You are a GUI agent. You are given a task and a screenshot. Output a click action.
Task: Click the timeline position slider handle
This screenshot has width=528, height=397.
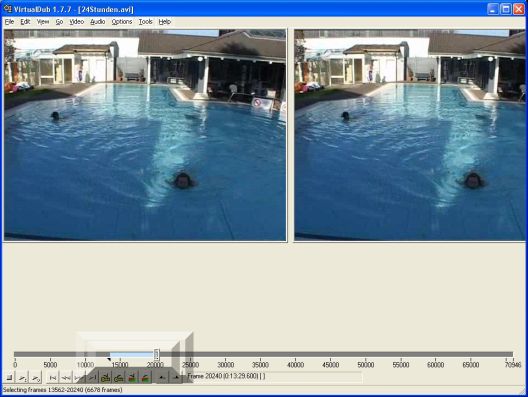pyautogui.click(x=156, y=355)
